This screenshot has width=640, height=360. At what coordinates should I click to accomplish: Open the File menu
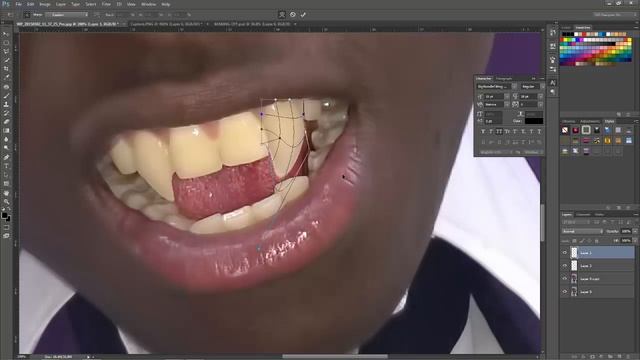click(x=18, y=4)
